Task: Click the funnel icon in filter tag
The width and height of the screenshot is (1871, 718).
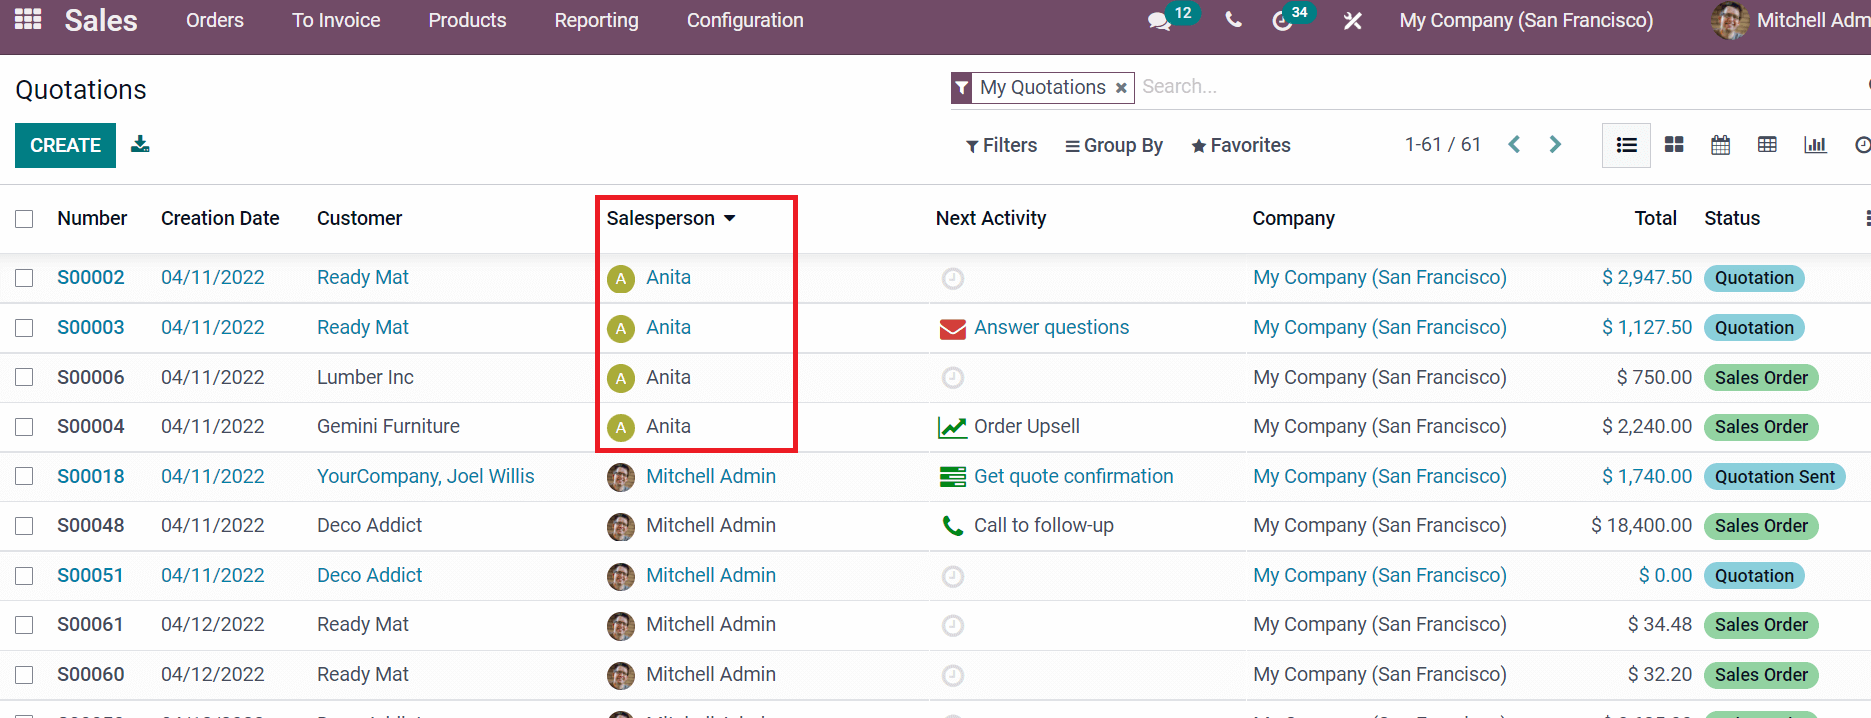Action: pyautogui.click(x=962, y=88)
